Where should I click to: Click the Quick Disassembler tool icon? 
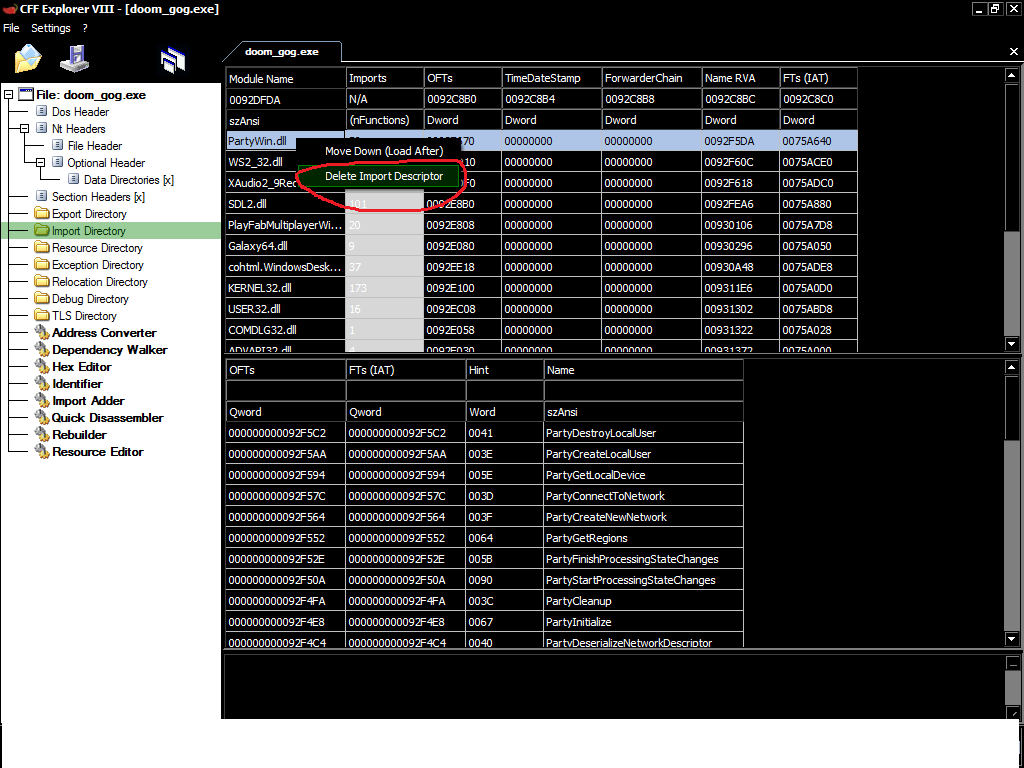[42, 417]
